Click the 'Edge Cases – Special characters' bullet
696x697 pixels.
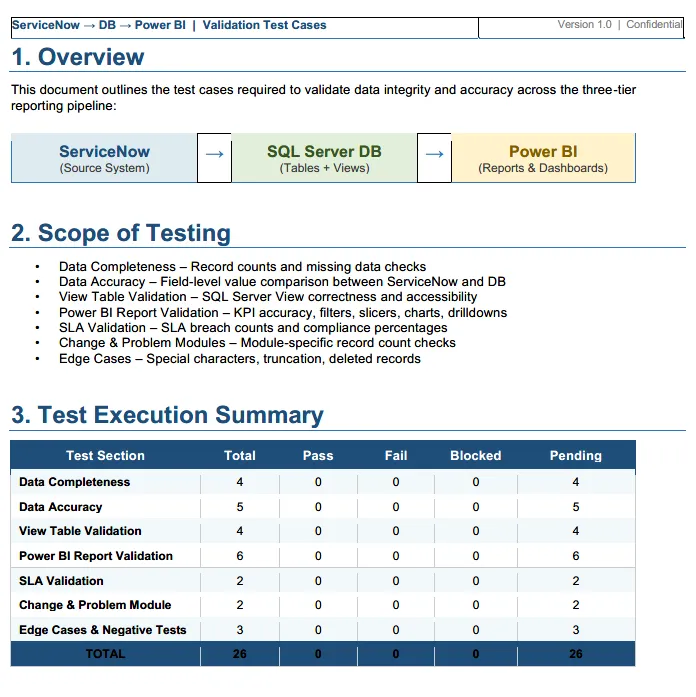[240, 359]
